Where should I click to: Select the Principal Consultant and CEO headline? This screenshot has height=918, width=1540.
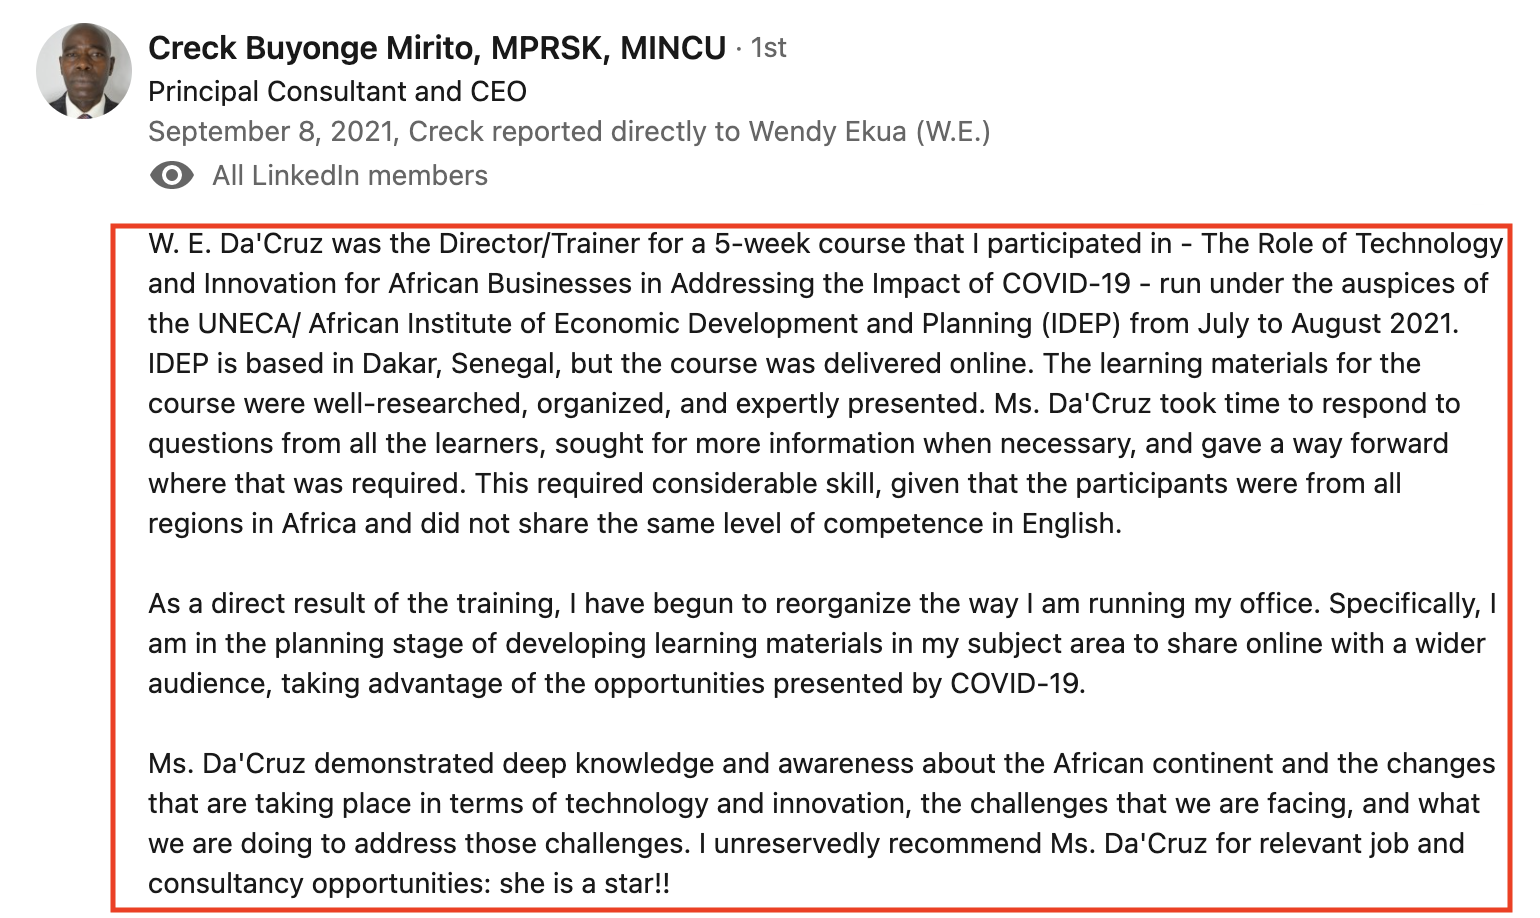[x=337, y=92]
